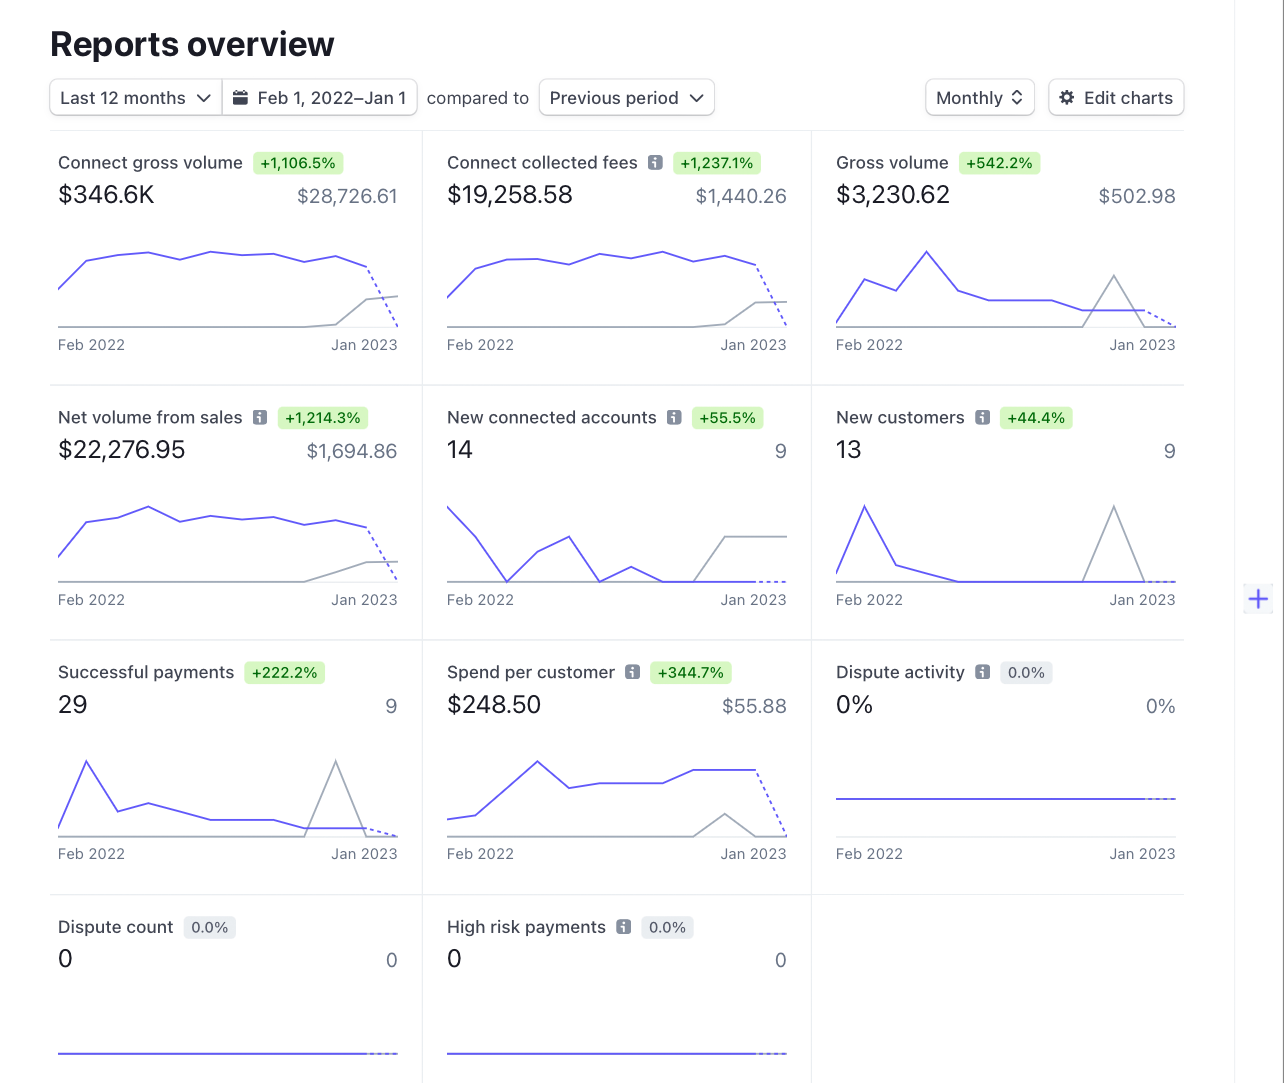Click info icon beside Connect collected fees
The width and height of the screenshot is (1284, 1083).
click(x=655, y=163)
